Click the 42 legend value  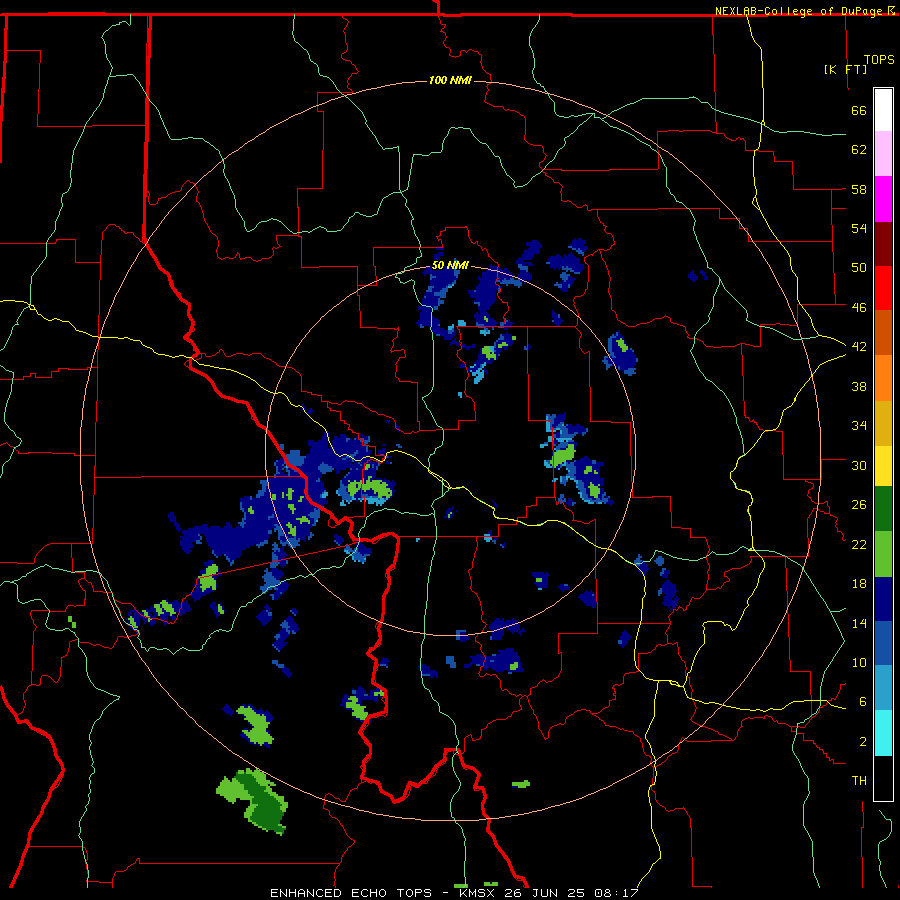pyautogui.click(x=859, y=347)
